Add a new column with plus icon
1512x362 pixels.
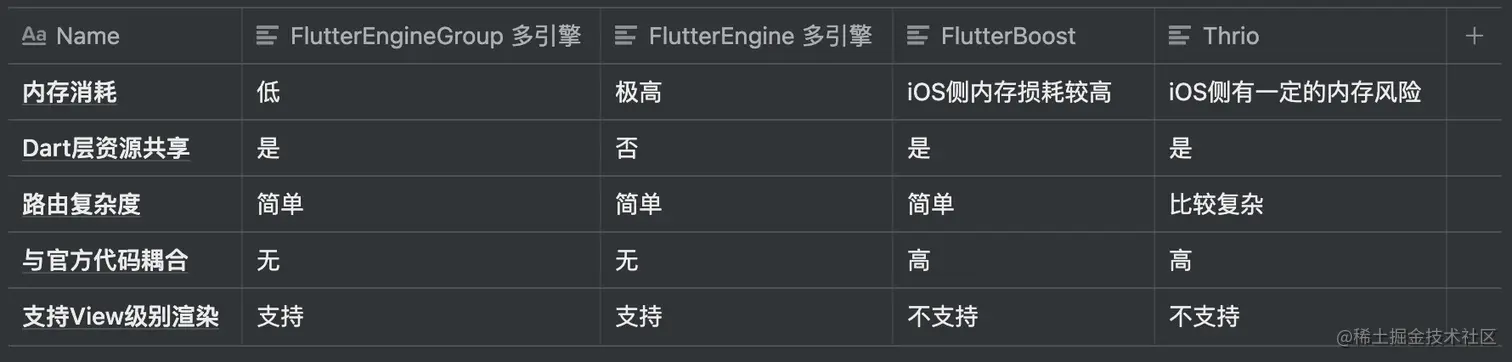pos(1473,36)
